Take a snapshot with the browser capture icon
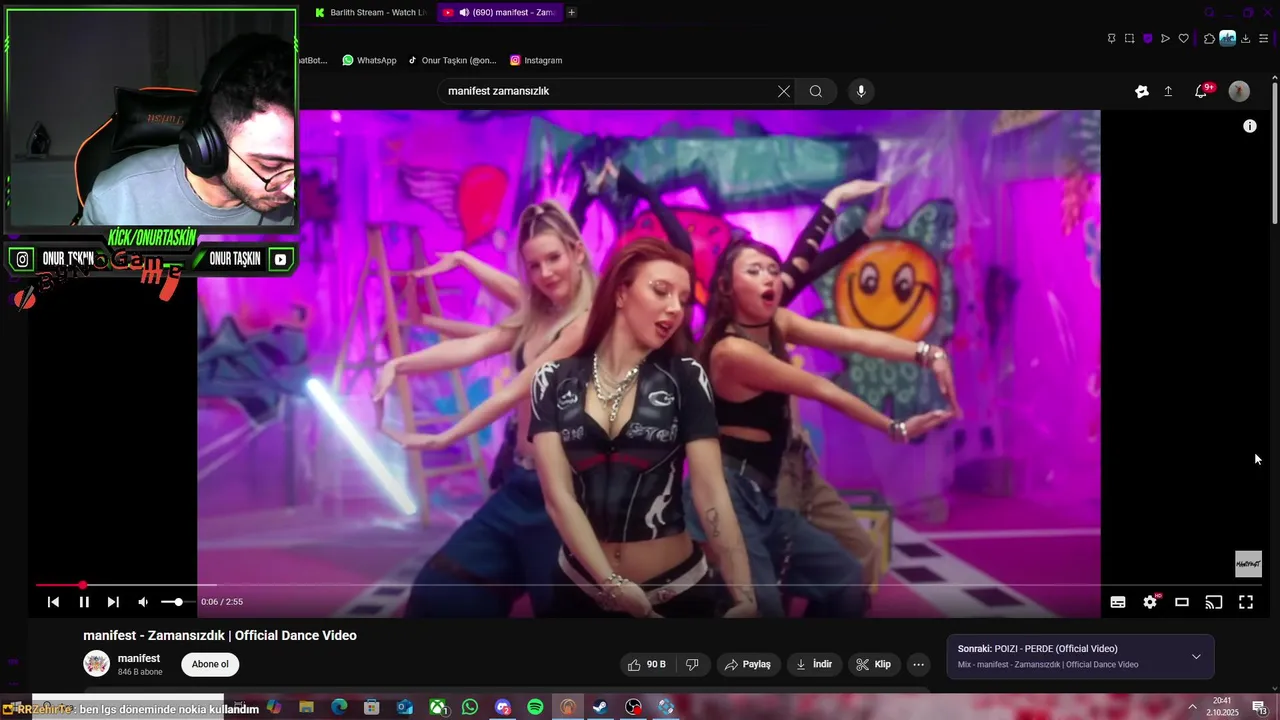The height and width of the screenshot is (720, 1280). pyautogui.click(x=1129, y=38)
